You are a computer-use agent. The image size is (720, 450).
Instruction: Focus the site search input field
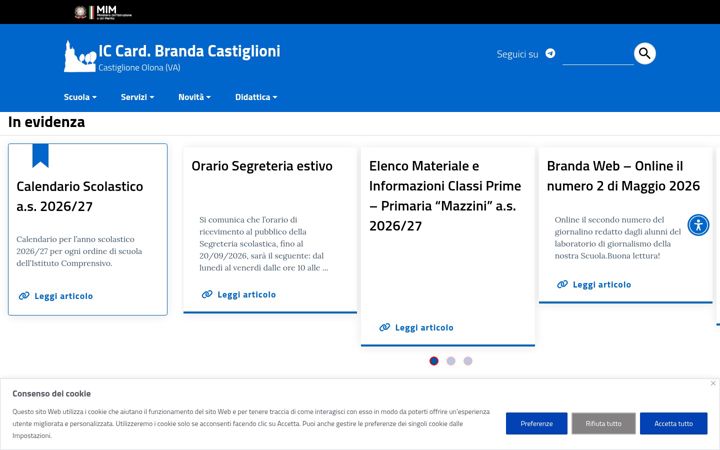(x=598, y=55)
